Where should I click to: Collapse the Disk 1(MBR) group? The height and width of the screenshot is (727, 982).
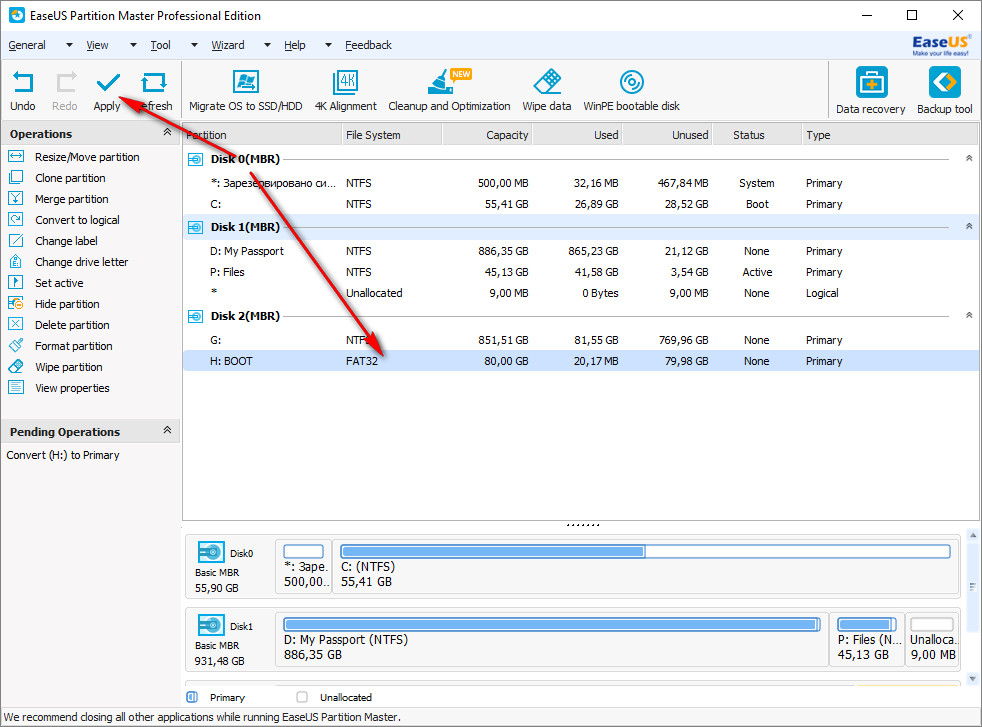point(969,226)
